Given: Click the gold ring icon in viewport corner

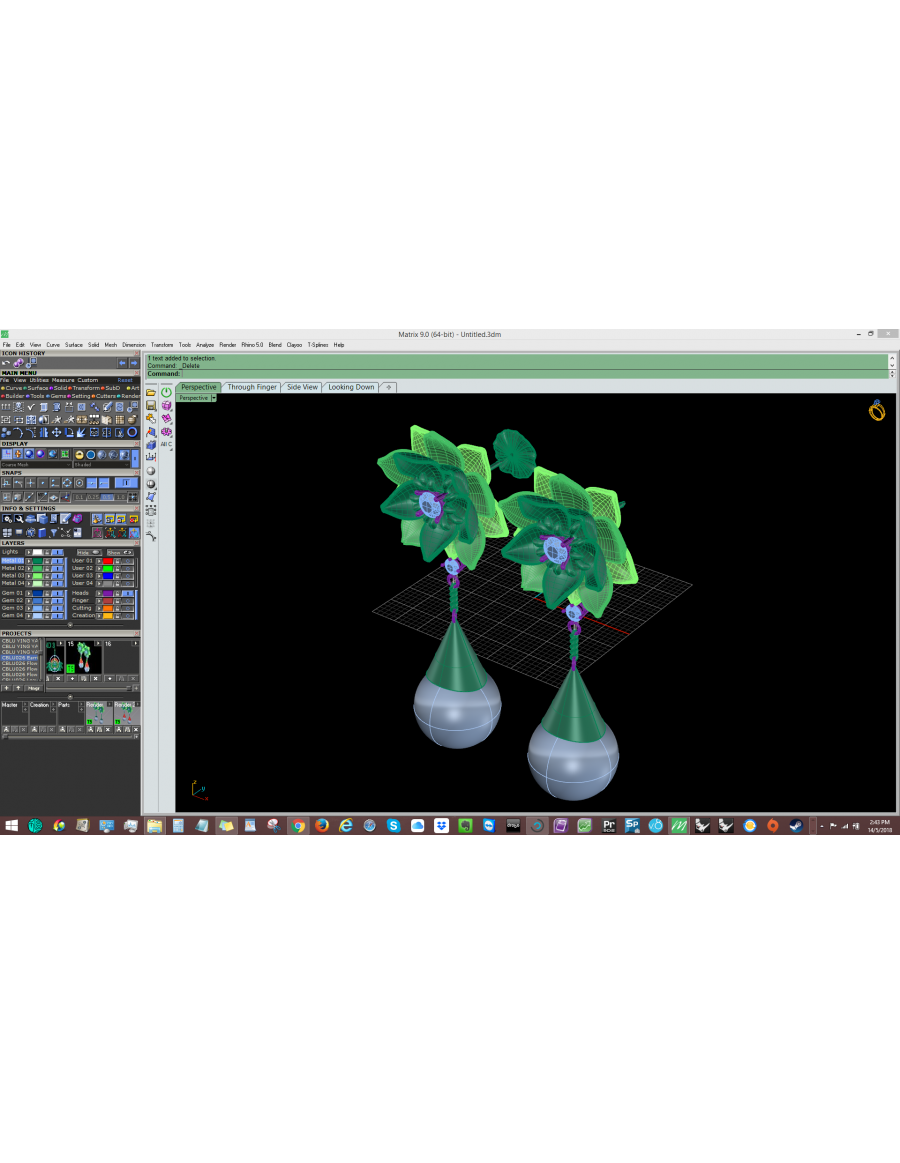Looking at the screenshot, I should (x=877, y=410).
